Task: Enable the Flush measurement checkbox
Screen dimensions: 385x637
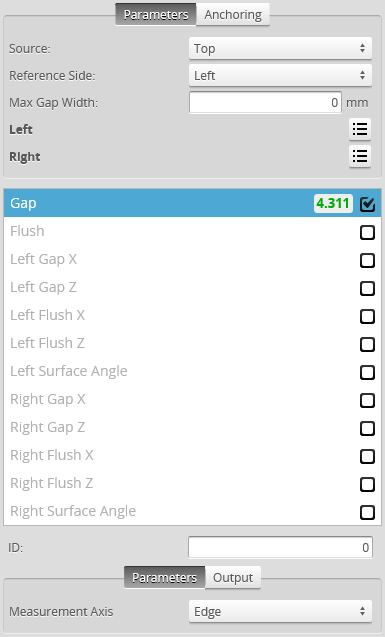Action: [367, 232]
